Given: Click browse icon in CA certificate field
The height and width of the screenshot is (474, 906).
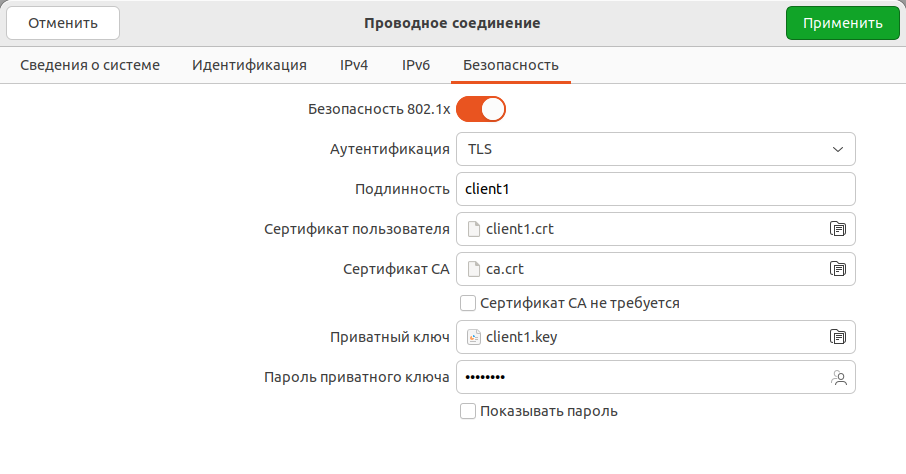Looking at the screenshot, I should [838, 269].
